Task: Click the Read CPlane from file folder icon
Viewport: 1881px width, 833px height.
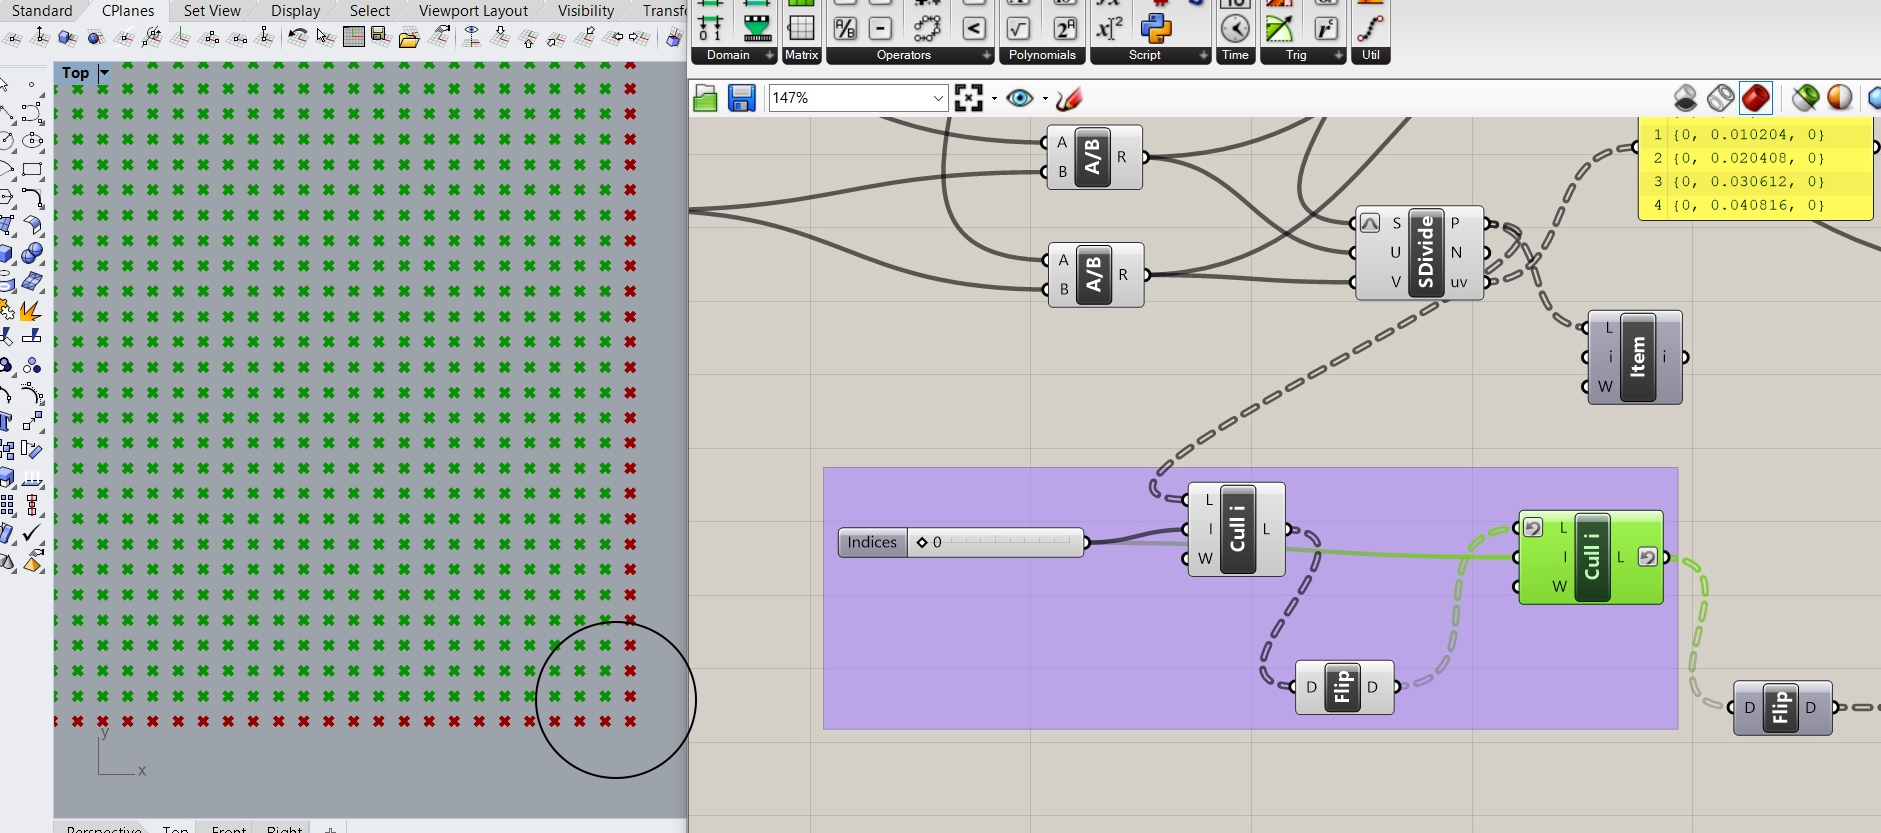Action: point(408,38)
